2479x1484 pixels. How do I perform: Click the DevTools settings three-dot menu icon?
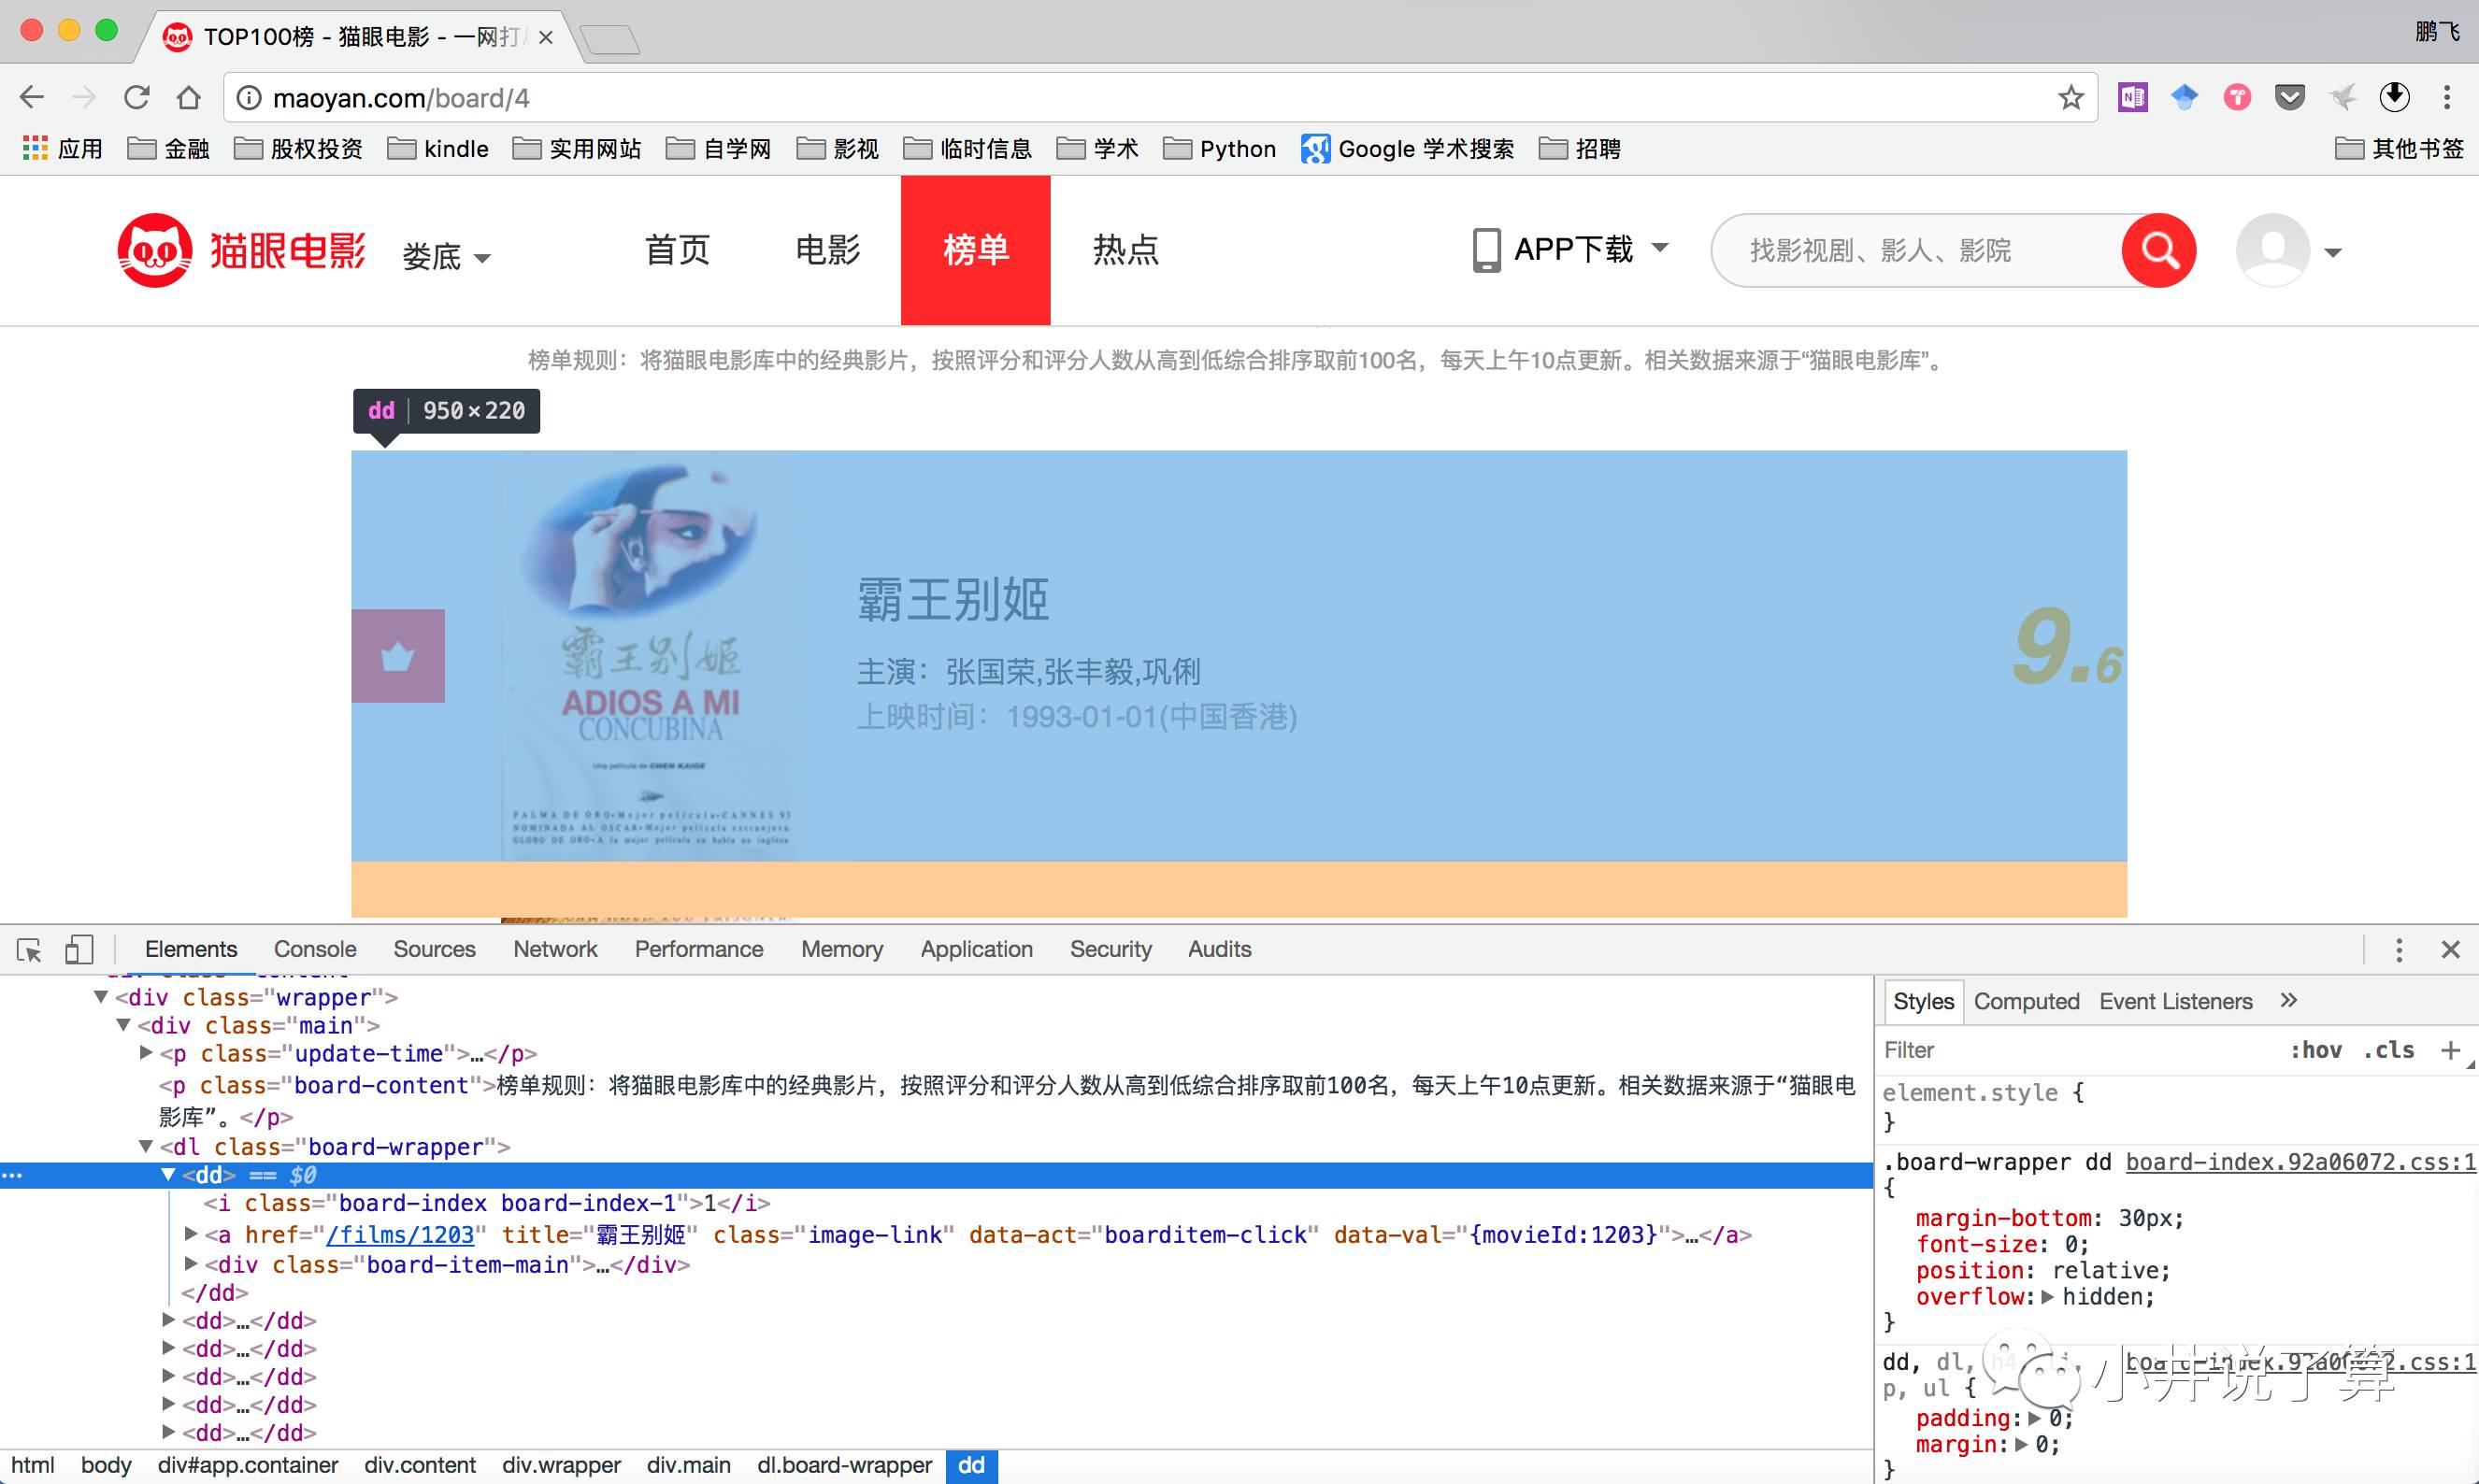click(x=2400, y=949)
